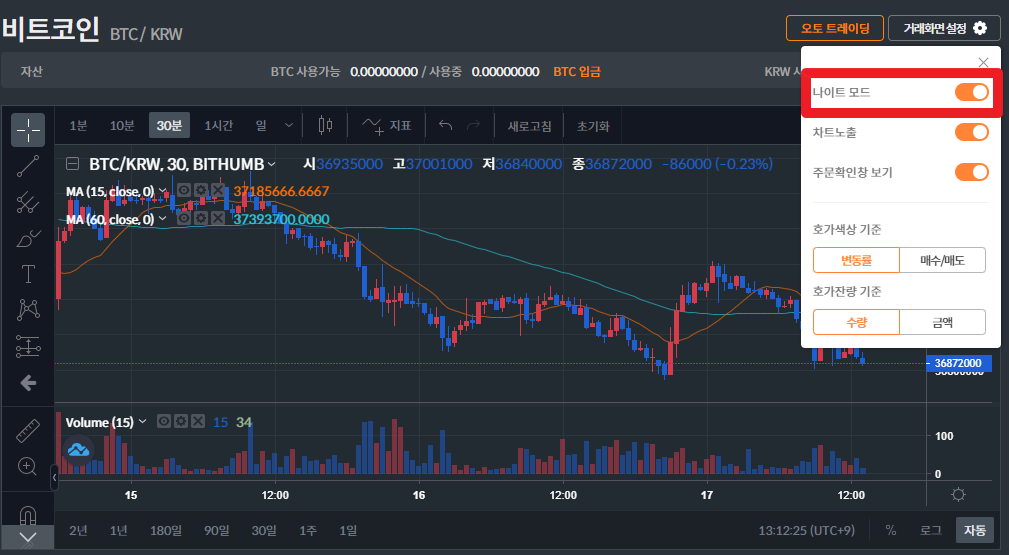The image size is (1009, 555).
Task: Select 금액 for order book quantity basis
Action: [942, 322]
